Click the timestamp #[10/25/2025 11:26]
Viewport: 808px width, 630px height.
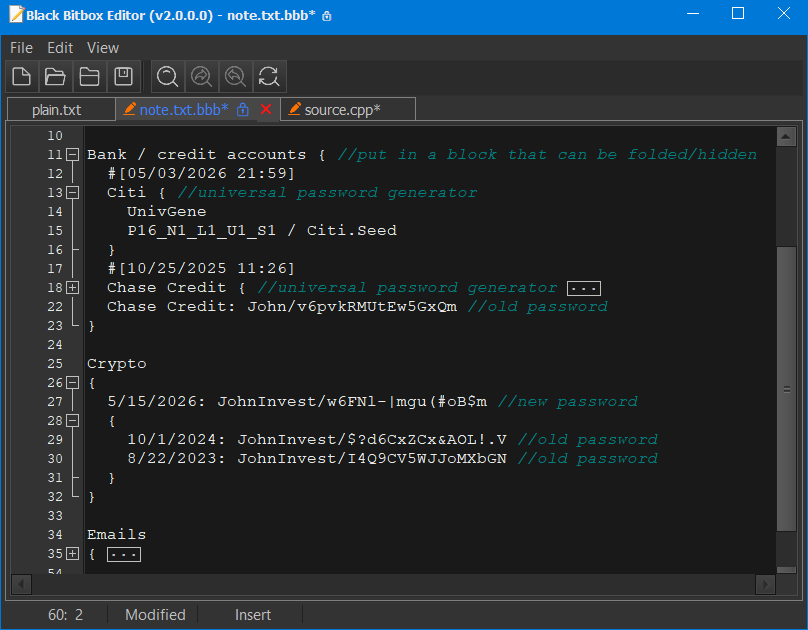(x=201, y=268)
